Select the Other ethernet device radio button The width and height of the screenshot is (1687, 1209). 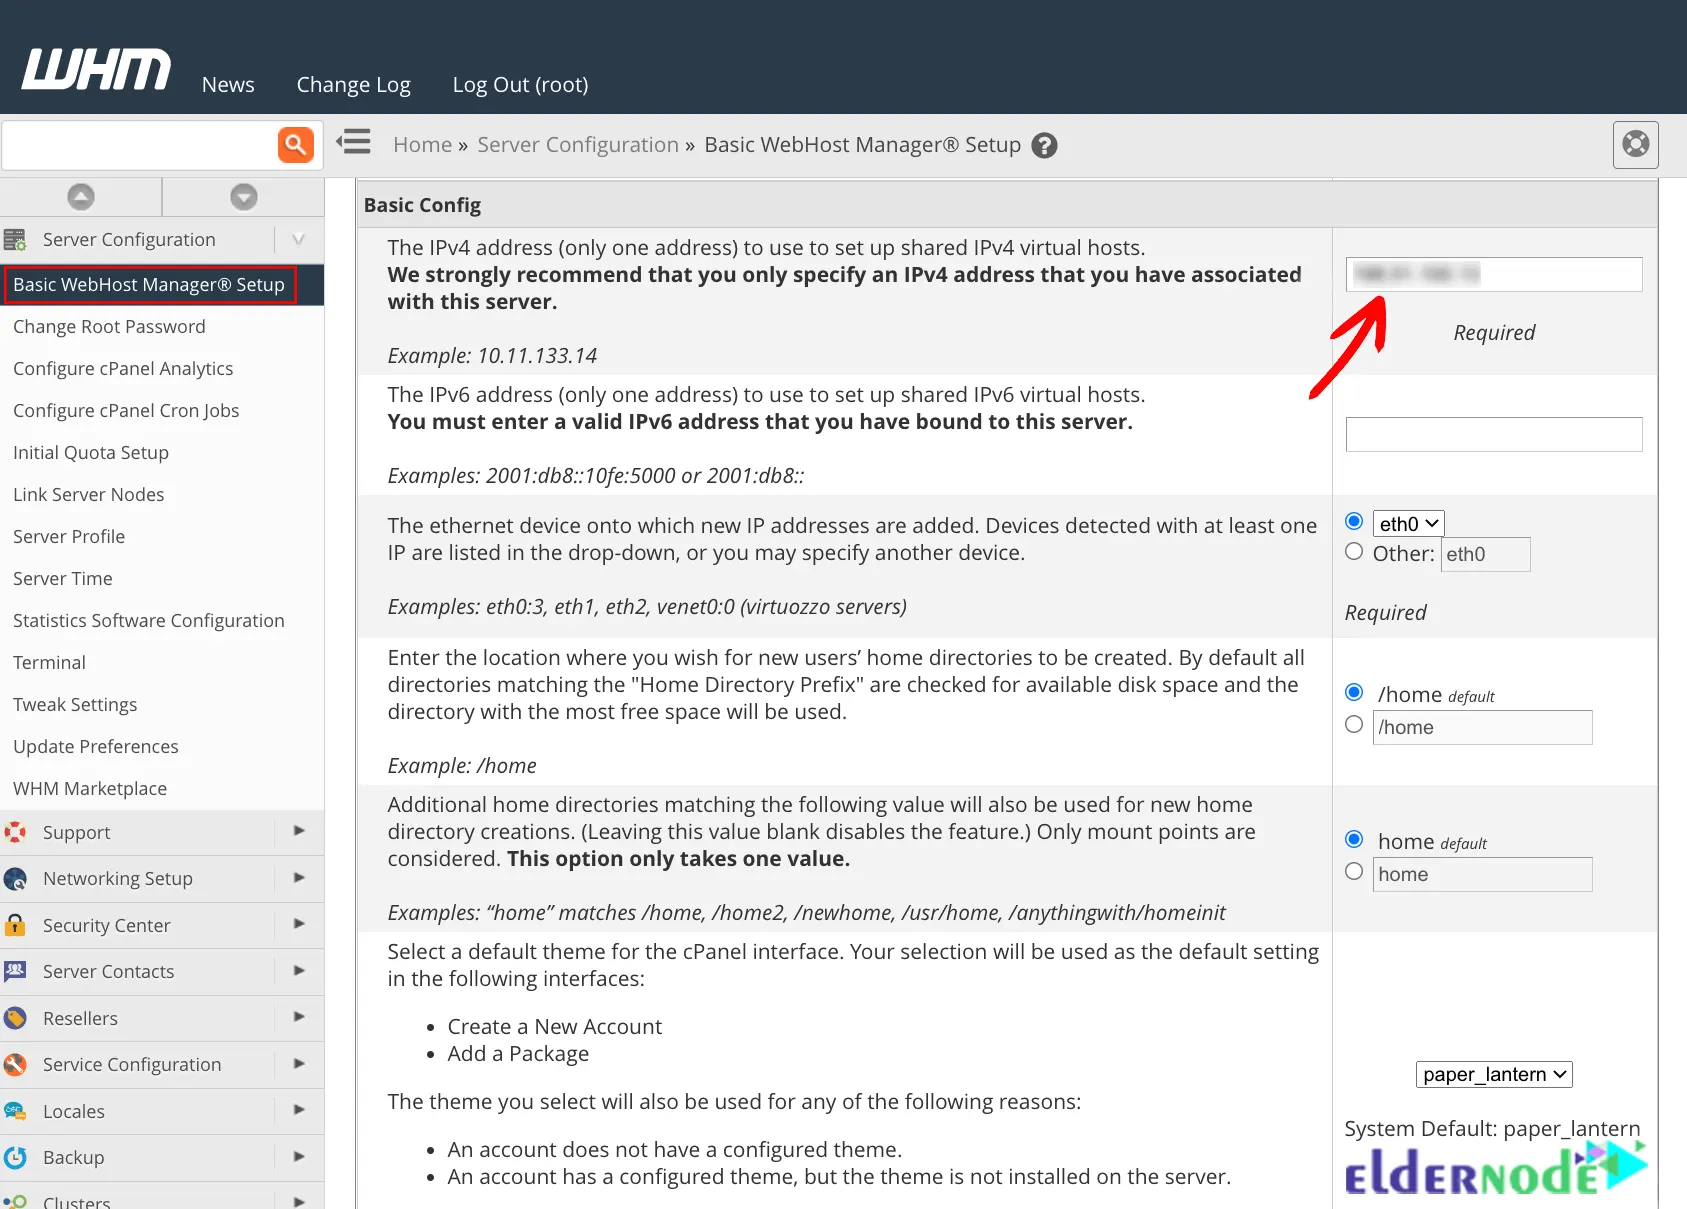pos(1354,551)
